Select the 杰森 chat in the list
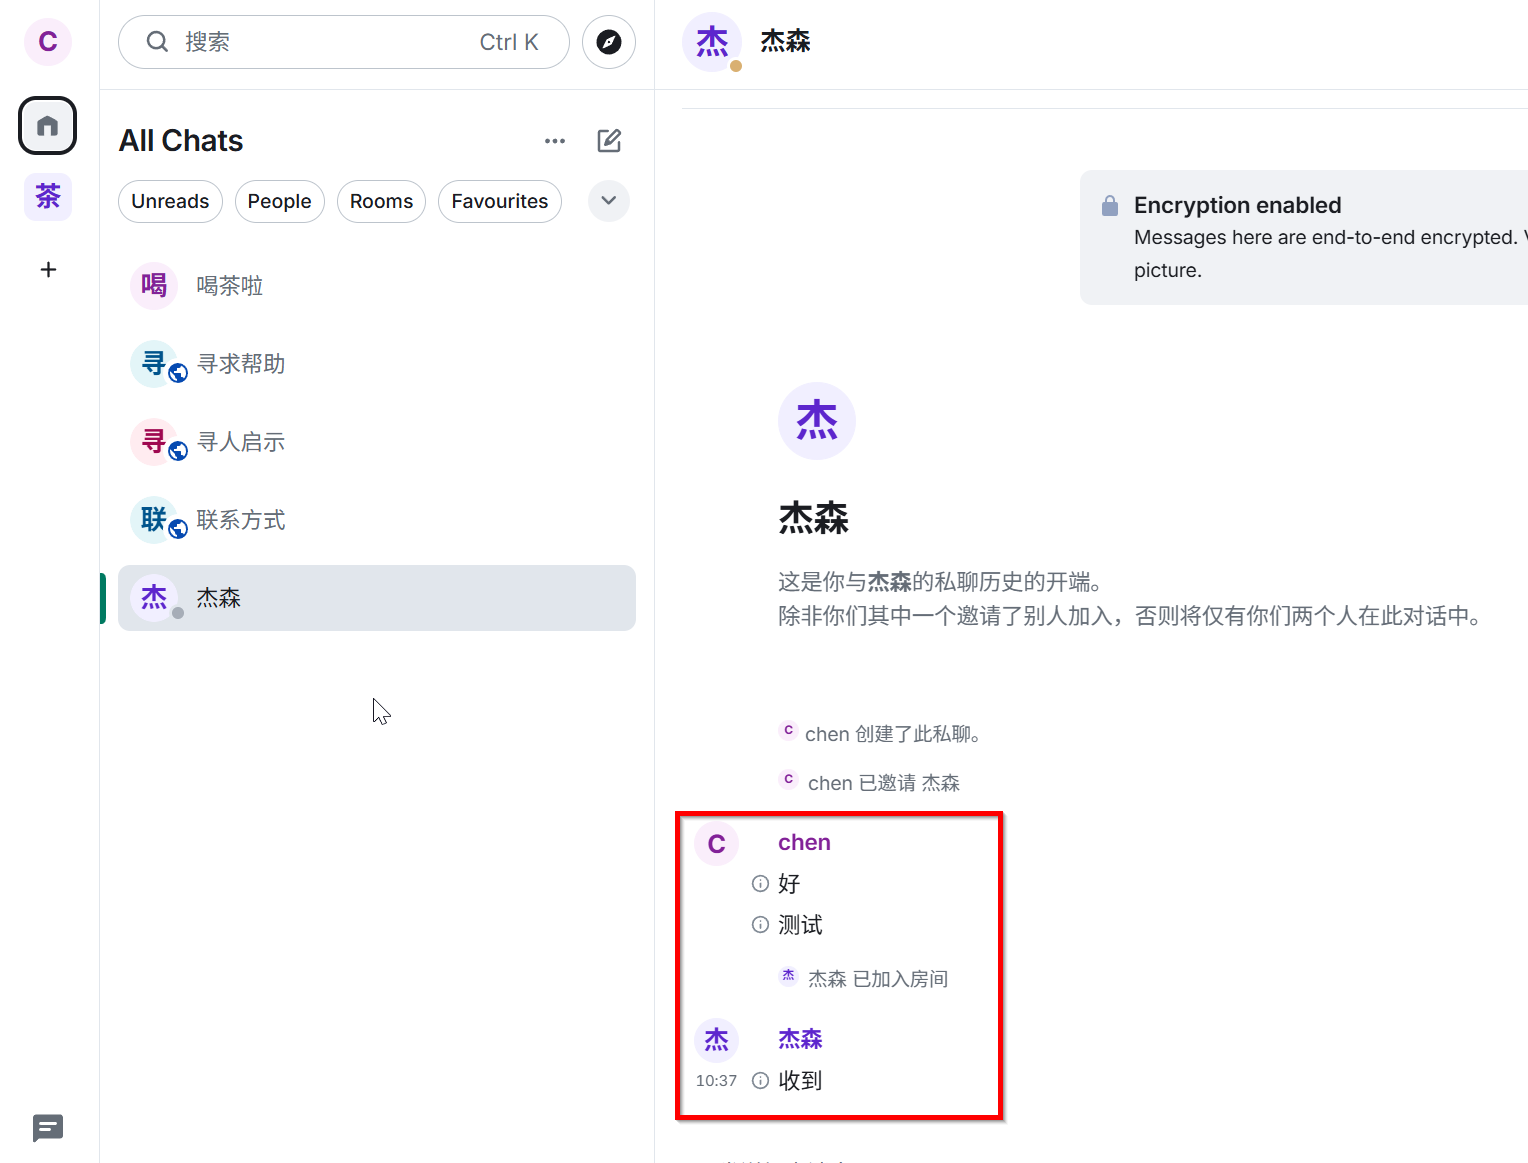Viewport: 1528px width, 1163px height. point(377,598)
